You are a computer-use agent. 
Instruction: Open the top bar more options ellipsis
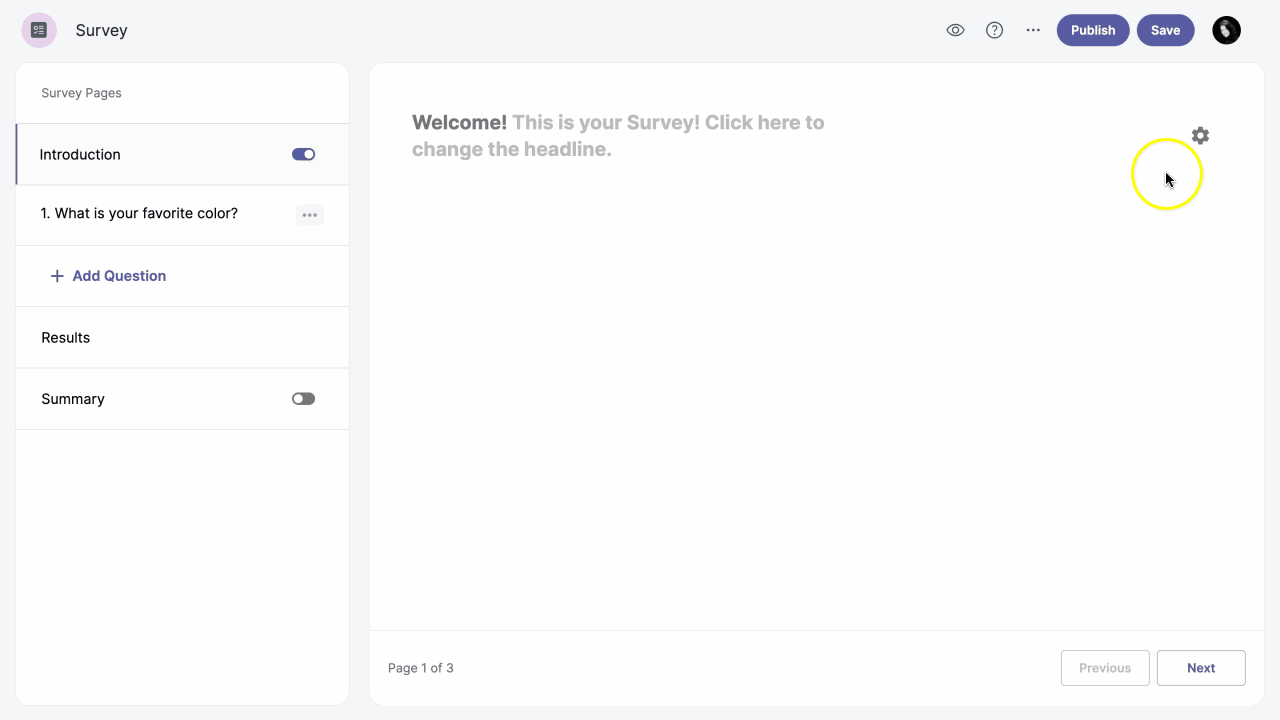pyautogui.click(x=1033, y=30)
